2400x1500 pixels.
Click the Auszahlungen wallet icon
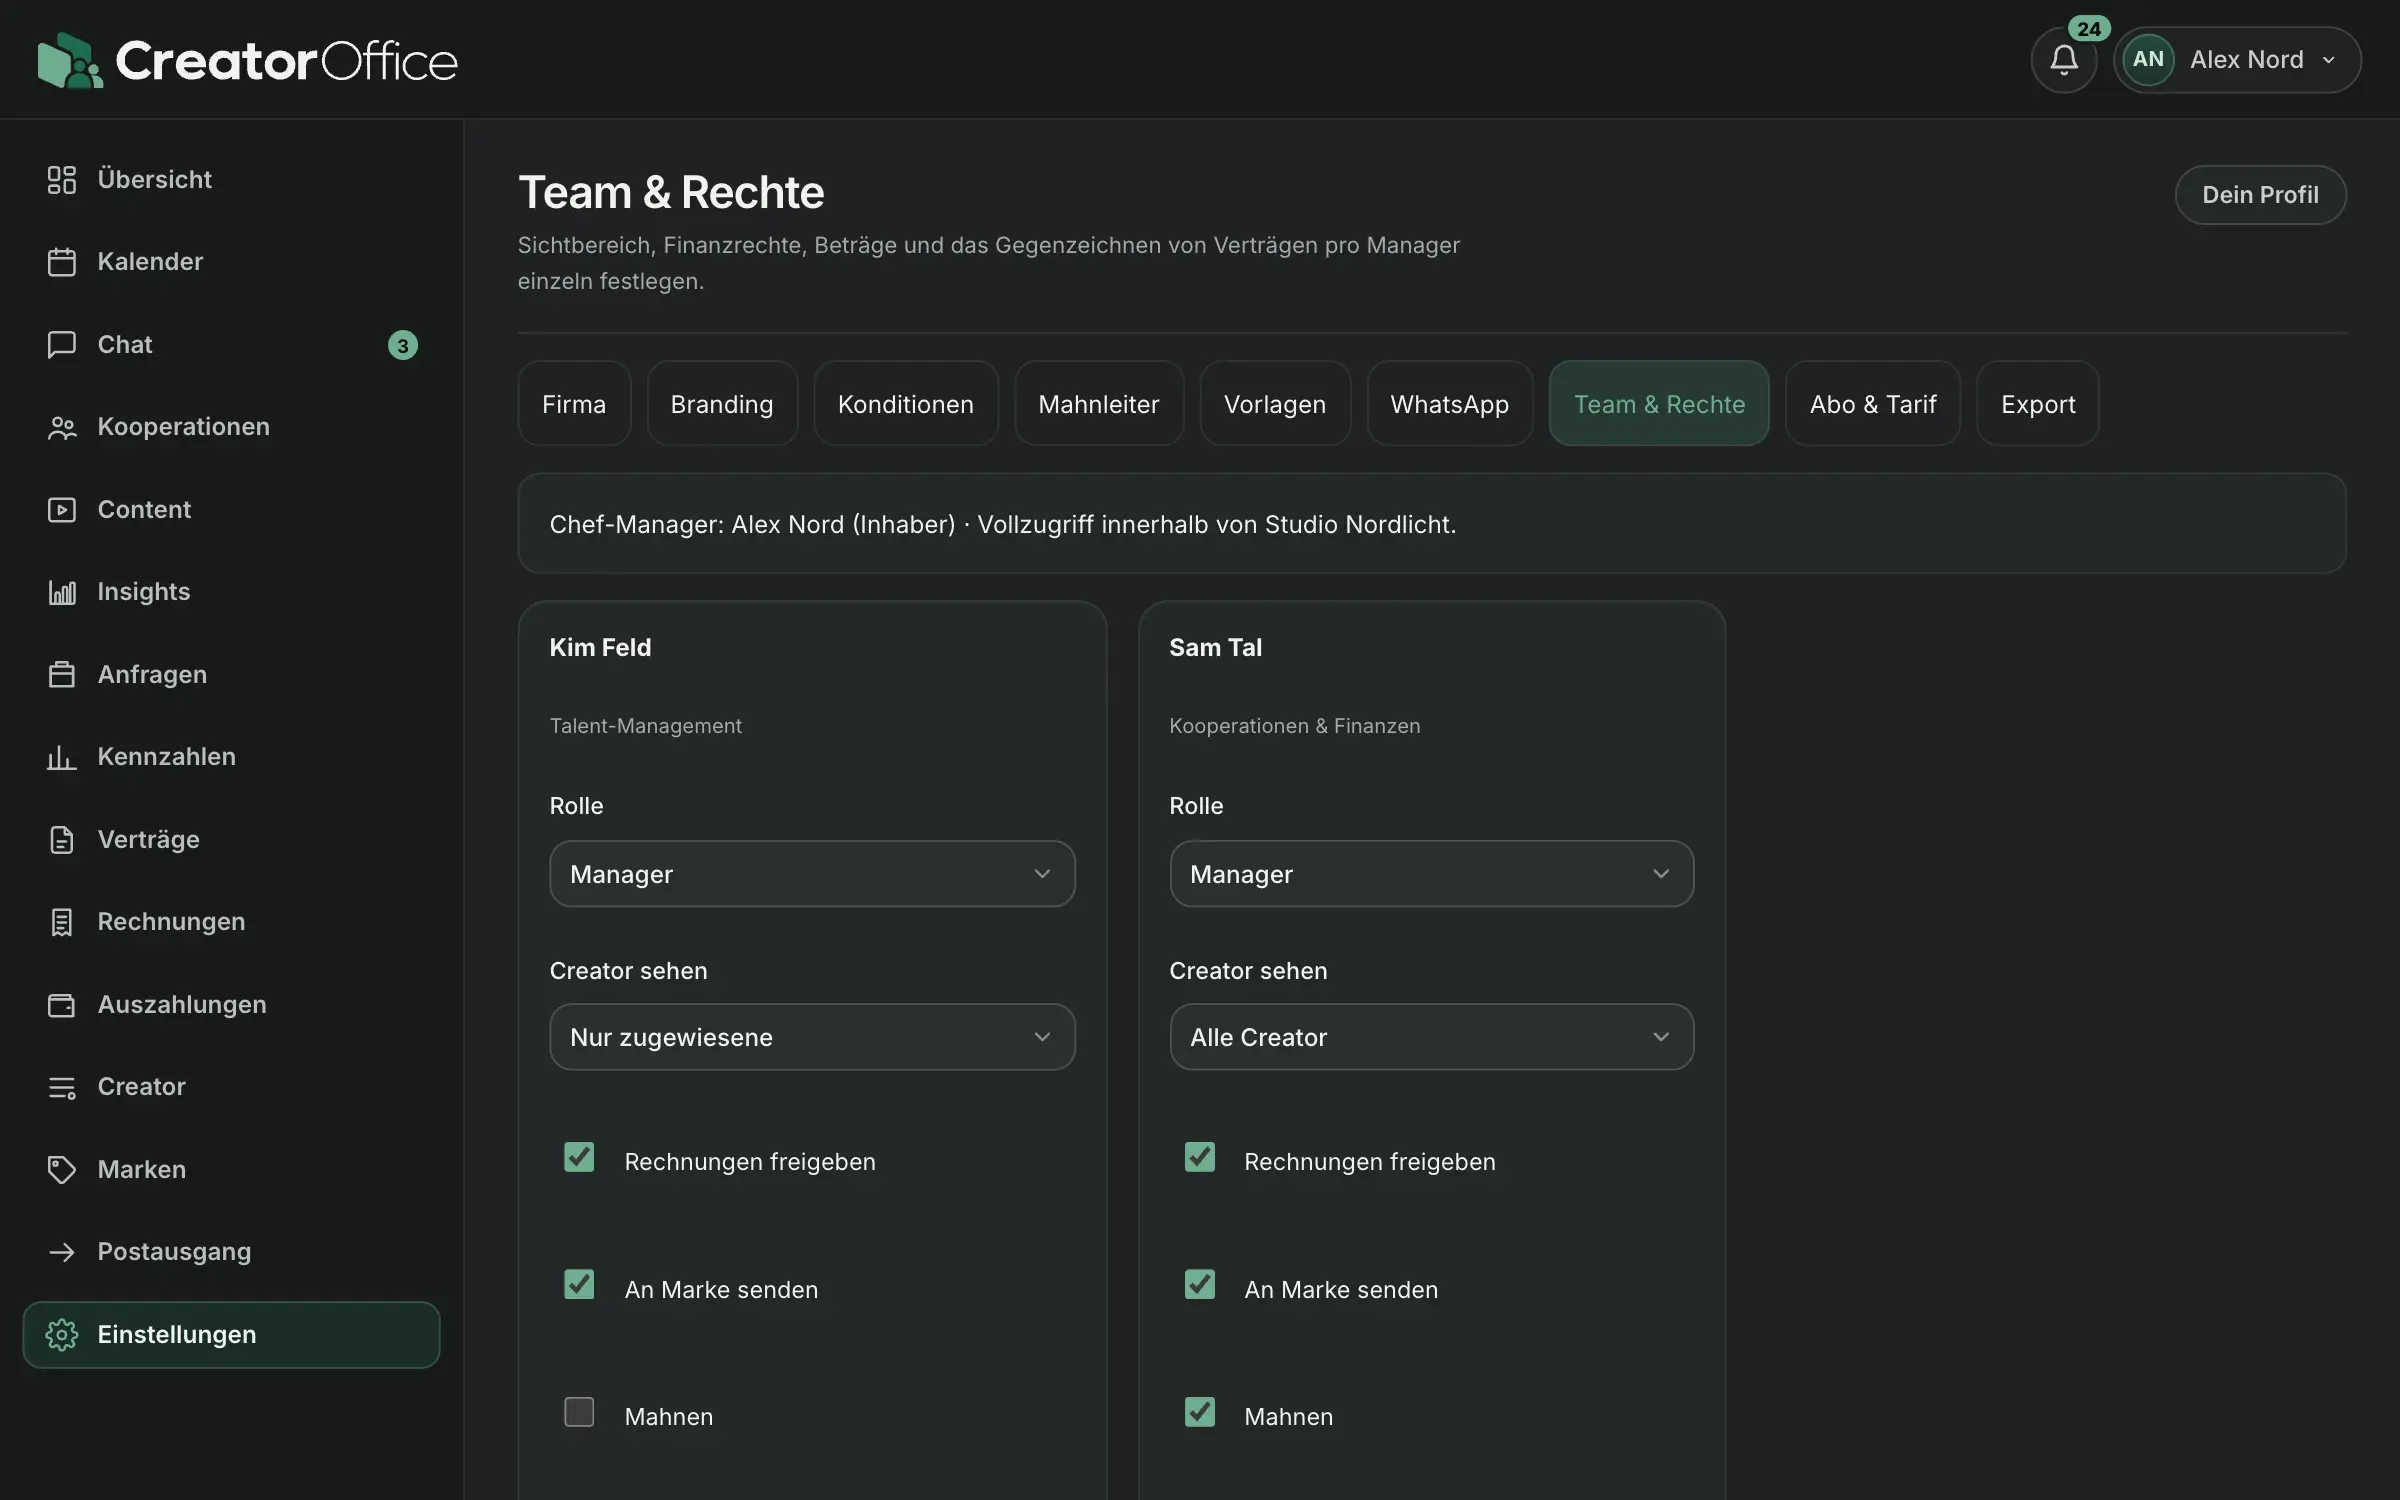(x=62, y=1005)
